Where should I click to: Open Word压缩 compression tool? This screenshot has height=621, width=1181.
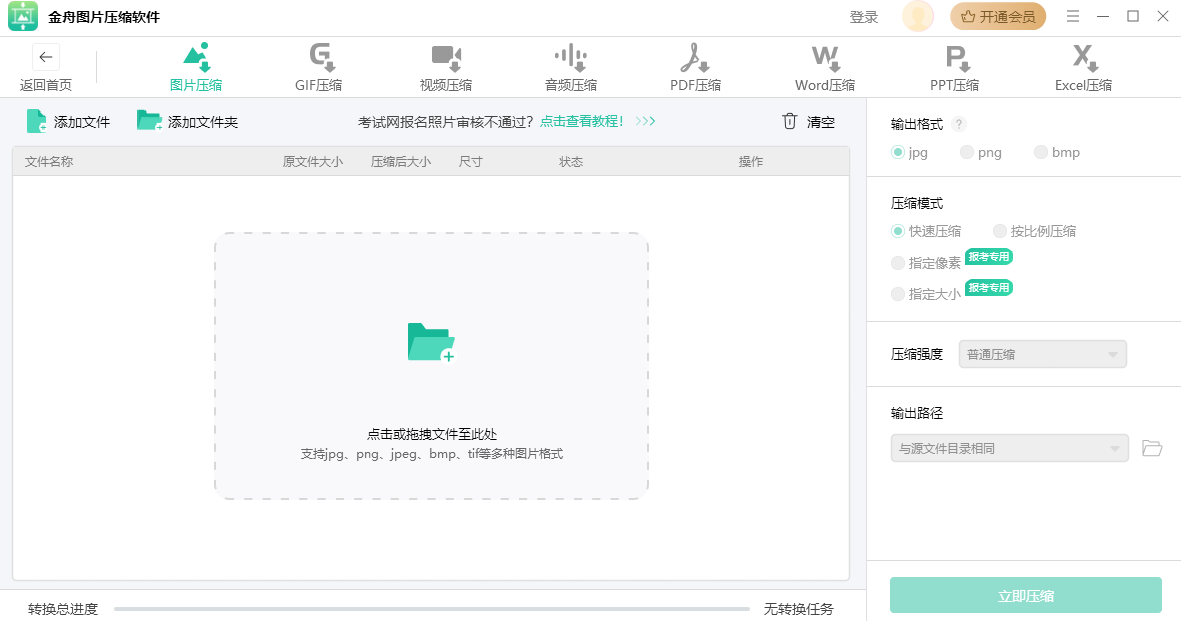825,57
